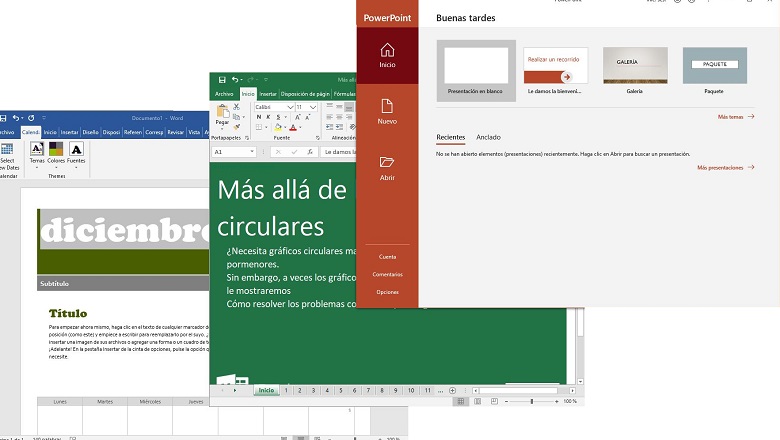Viewport: 780px width, 440px height.
Task: Open the Disposición de página tab in Excel
Action: coord(305,93)
